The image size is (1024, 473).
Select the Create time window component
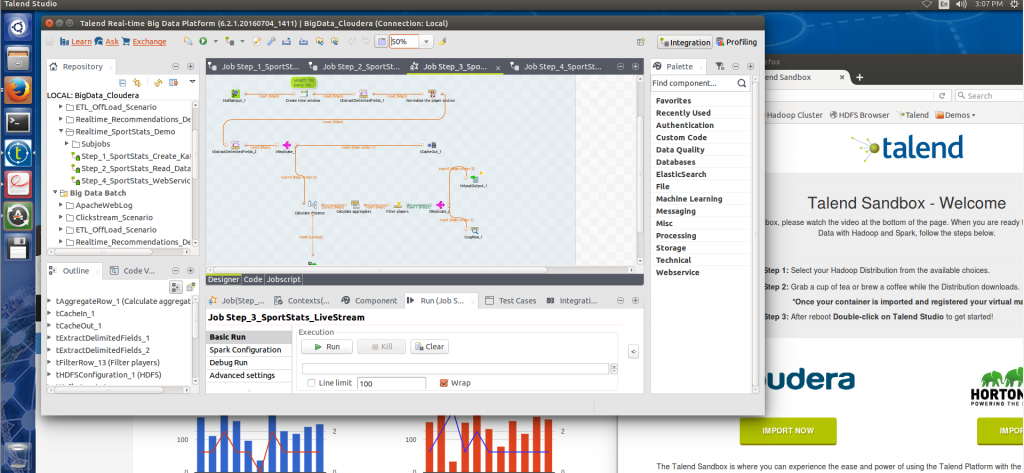click(304, 93)
